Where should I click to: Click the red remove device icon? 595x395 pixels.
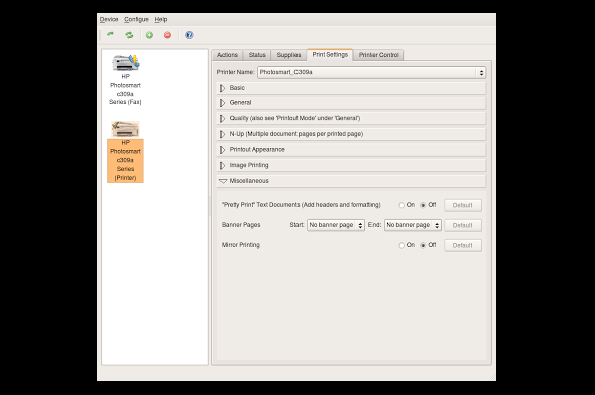tap(167, 35)
